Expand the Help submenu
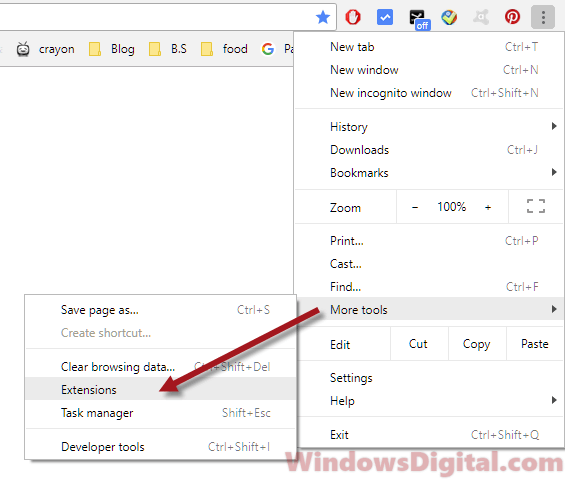 pos(430,401)
